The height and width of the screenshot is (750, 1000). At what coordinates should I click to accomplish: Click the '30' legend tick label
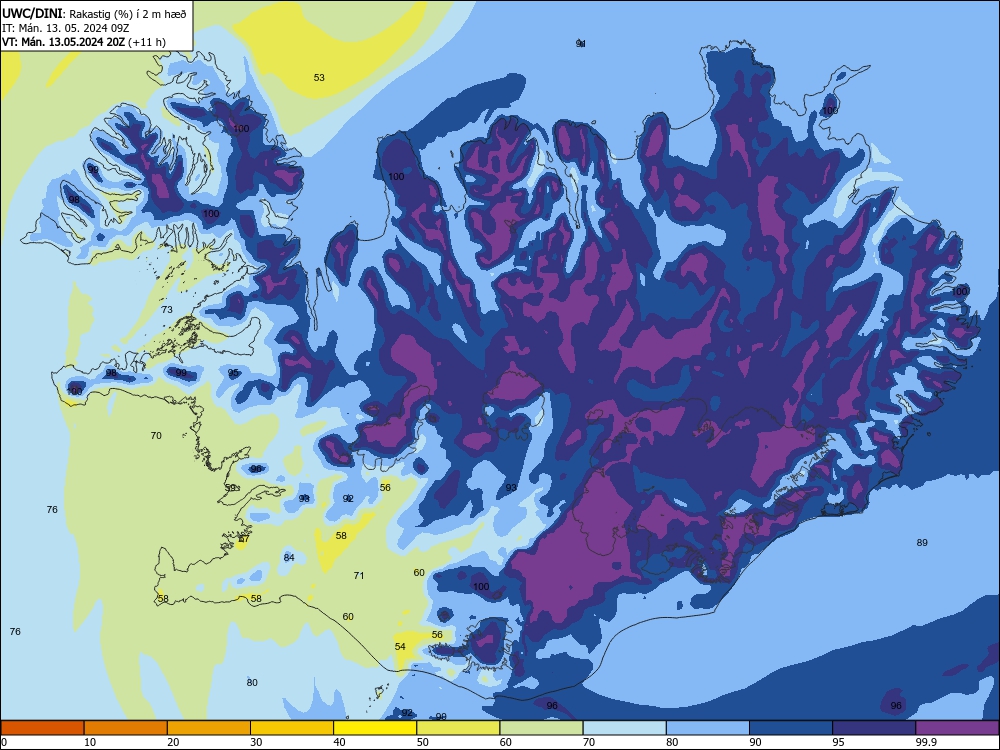(x=256, y=742)
